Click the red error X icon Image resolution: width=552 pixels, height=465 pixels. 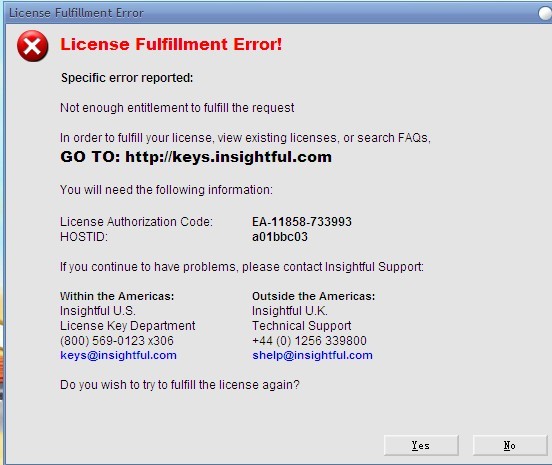click(32, 46)
